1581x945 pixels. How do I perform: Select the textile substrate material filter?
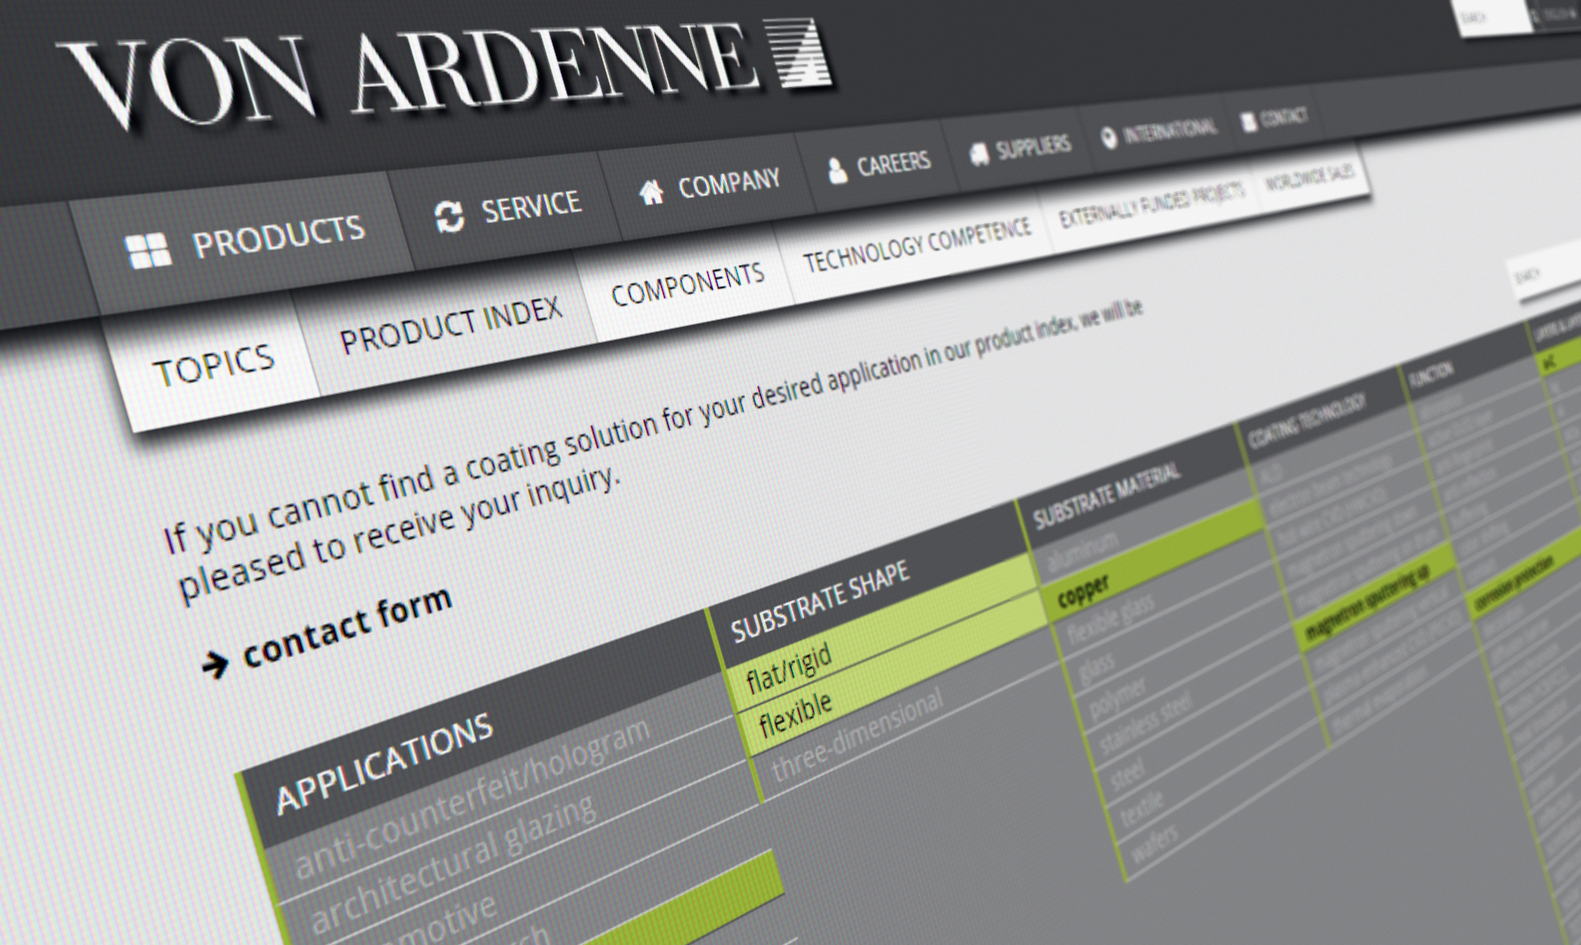tap(1142, 808)
